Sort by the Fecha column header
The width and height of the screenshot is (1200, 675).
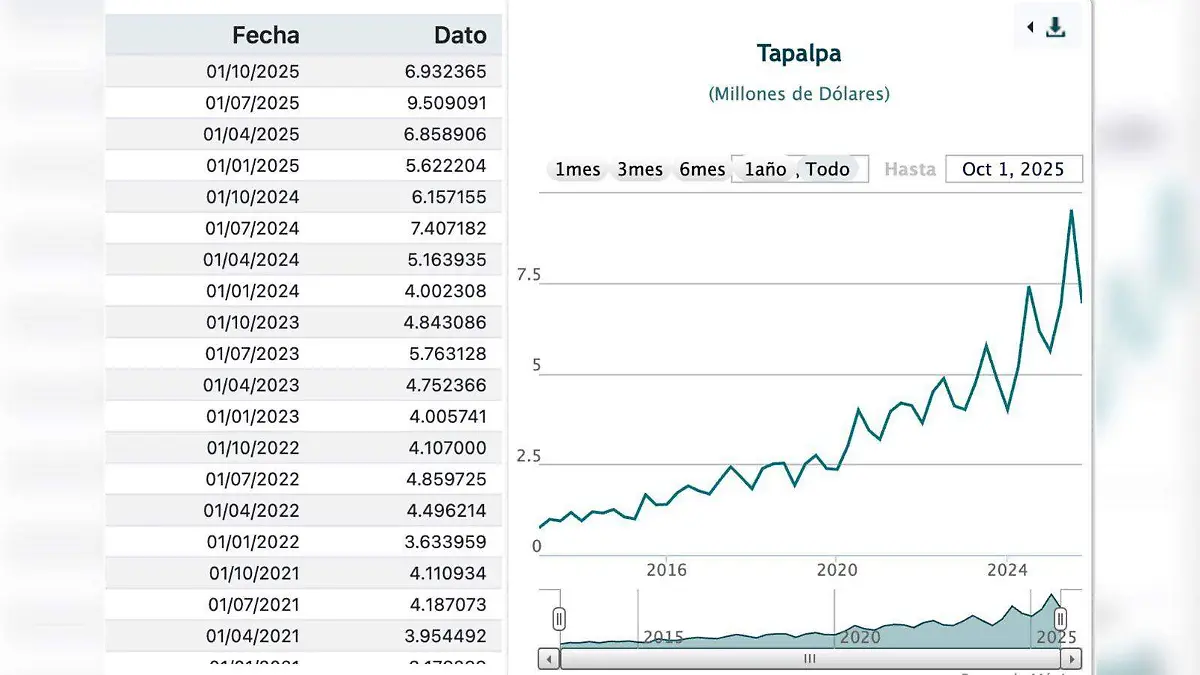[265, 35]
